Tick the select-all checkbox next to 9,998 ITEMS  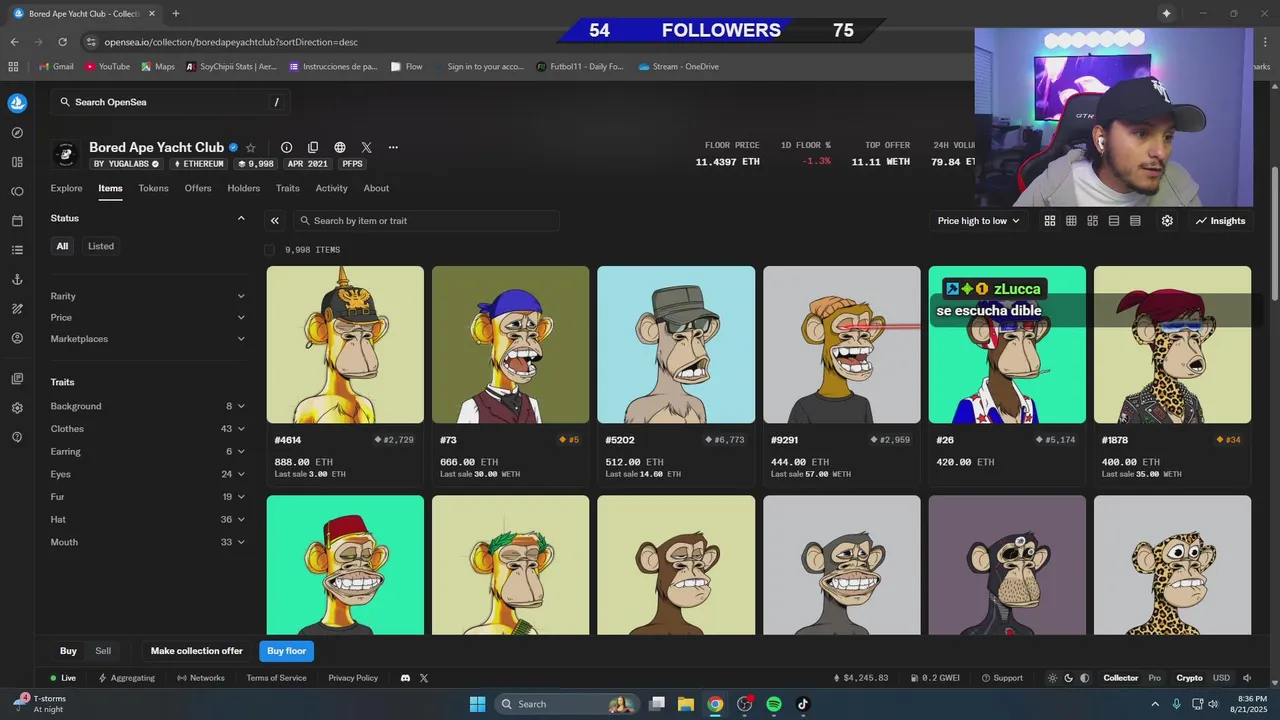(269, 250)
